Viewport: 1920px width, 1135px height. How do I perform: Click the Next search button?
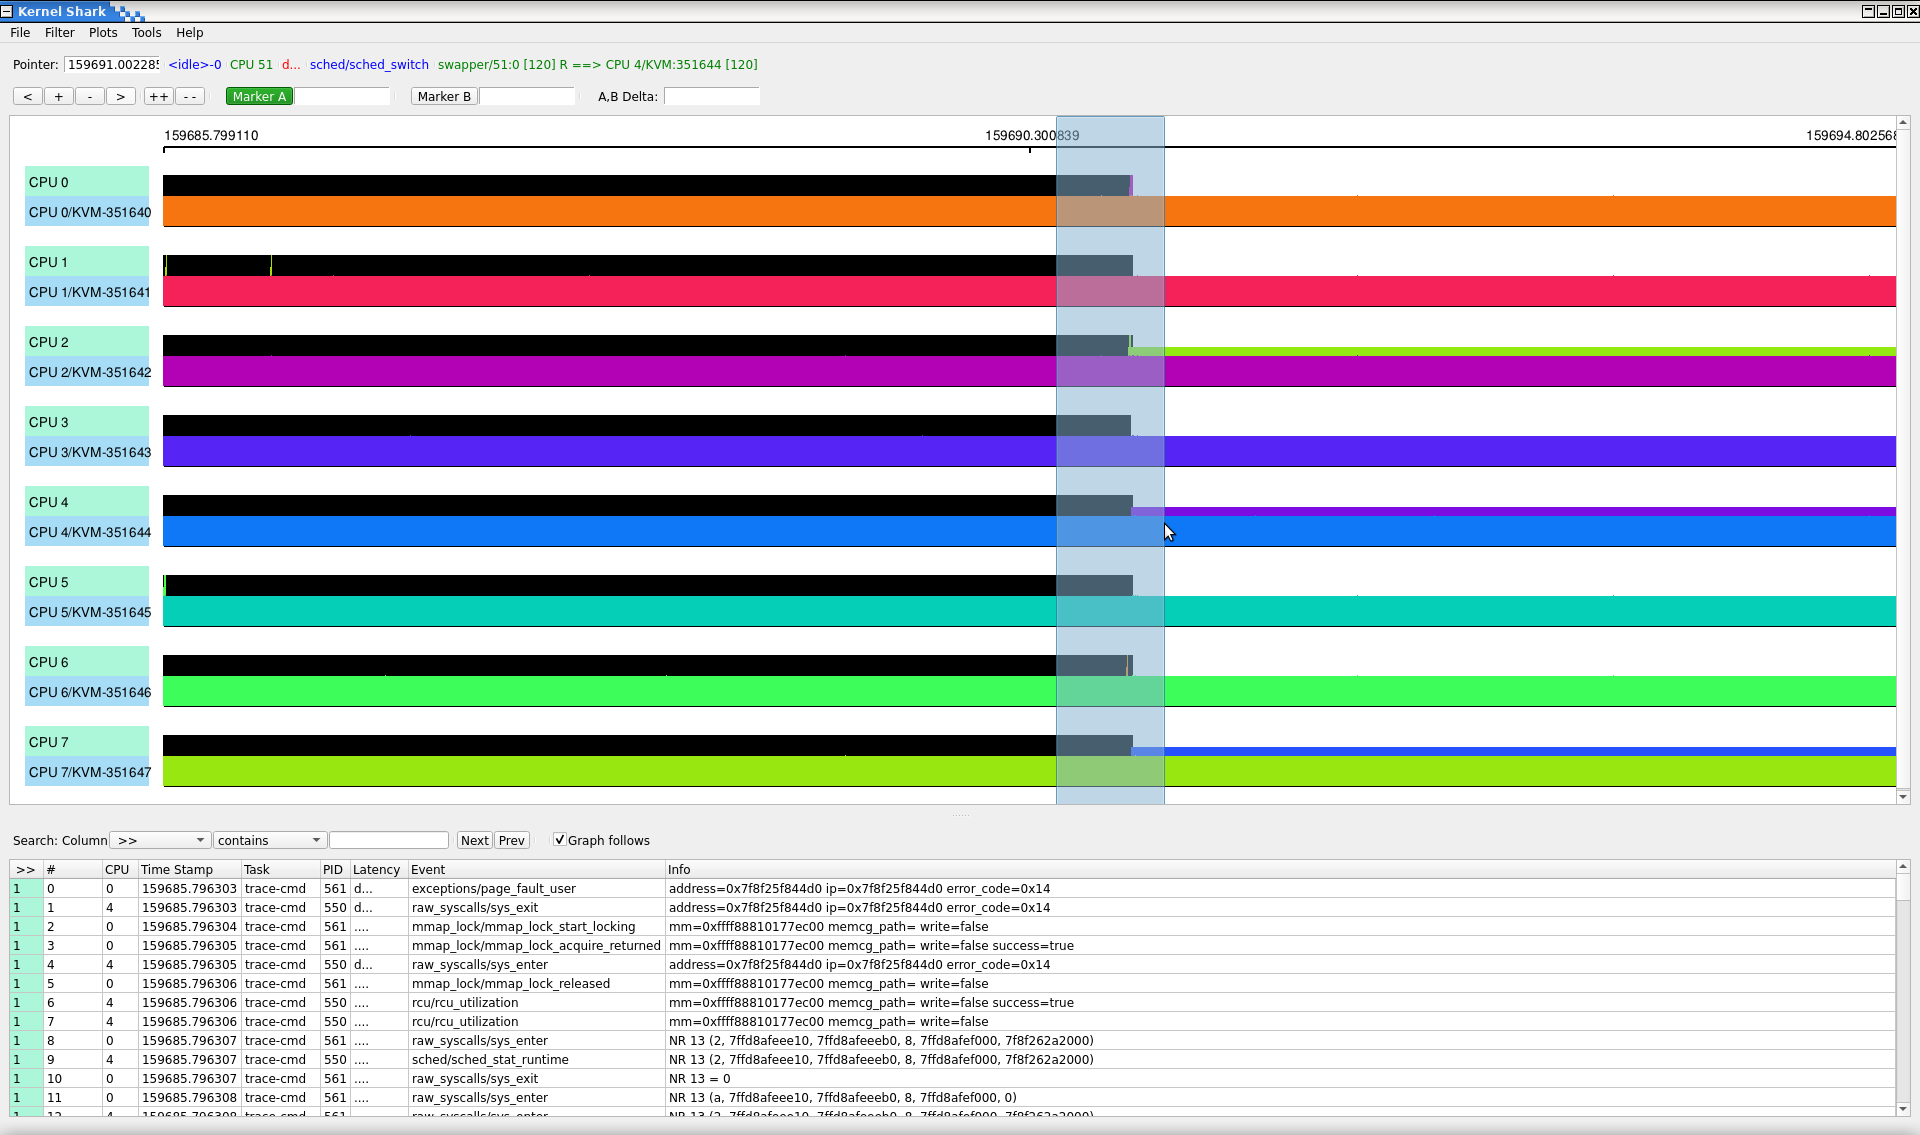coord(474,840)
